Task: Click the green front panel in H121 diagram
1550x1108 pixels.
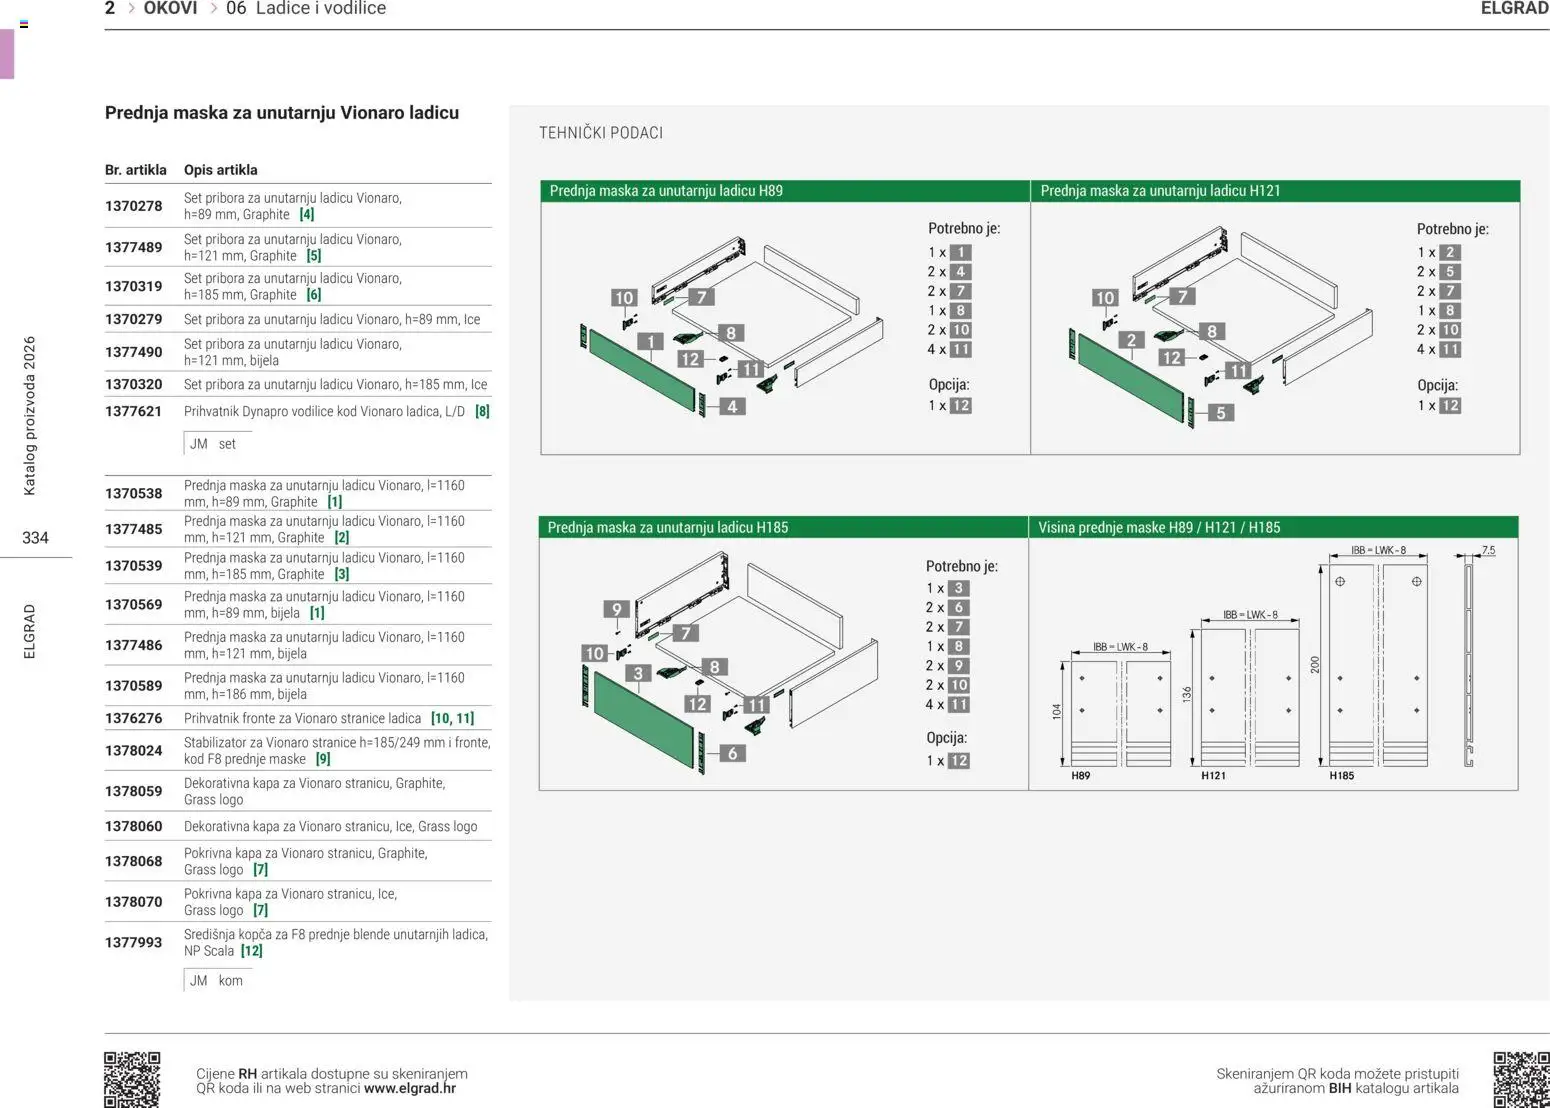Action: [x=1130, y=377]
